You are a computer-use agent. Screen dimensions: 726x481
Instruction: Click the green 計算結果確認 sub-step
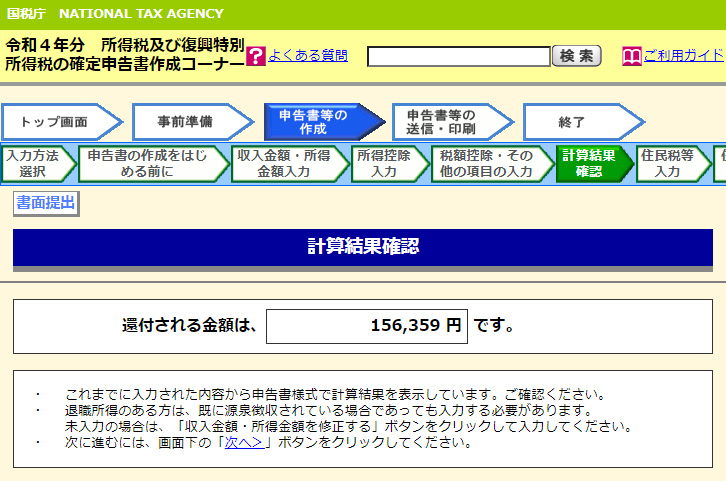point(590,164)
